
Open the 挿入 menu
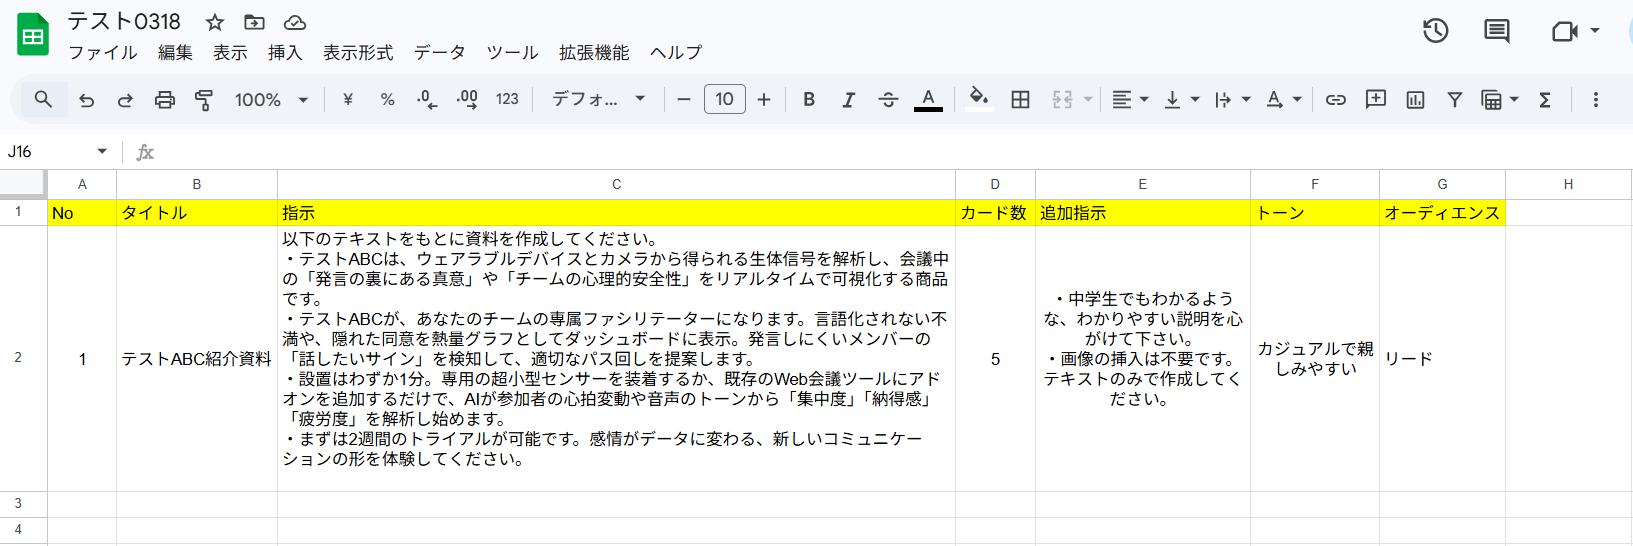click(285, 53)
